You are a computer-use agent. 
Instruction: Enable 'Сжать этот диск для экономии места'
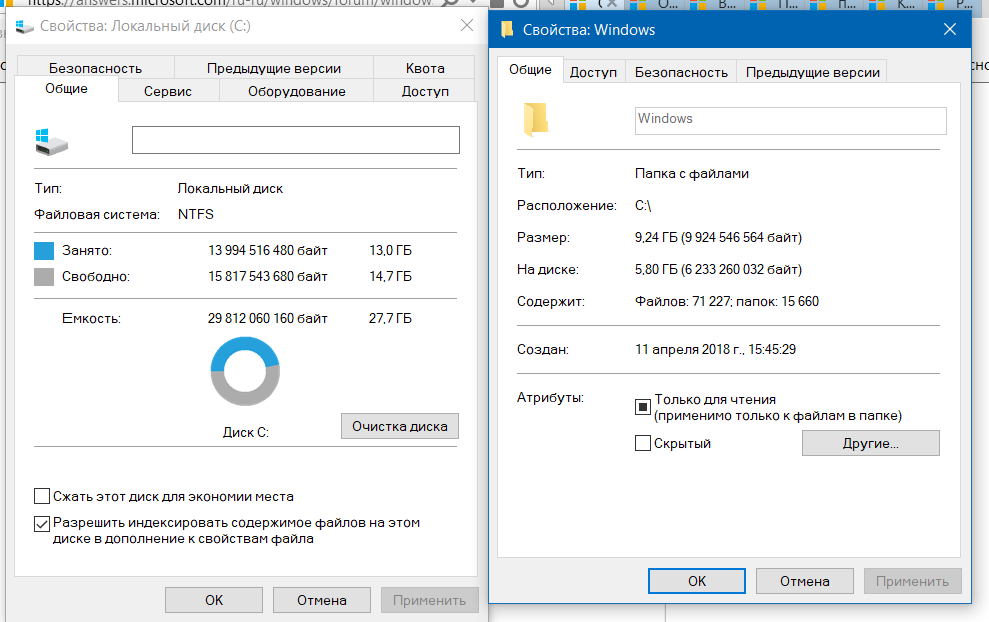pos(42,496)
